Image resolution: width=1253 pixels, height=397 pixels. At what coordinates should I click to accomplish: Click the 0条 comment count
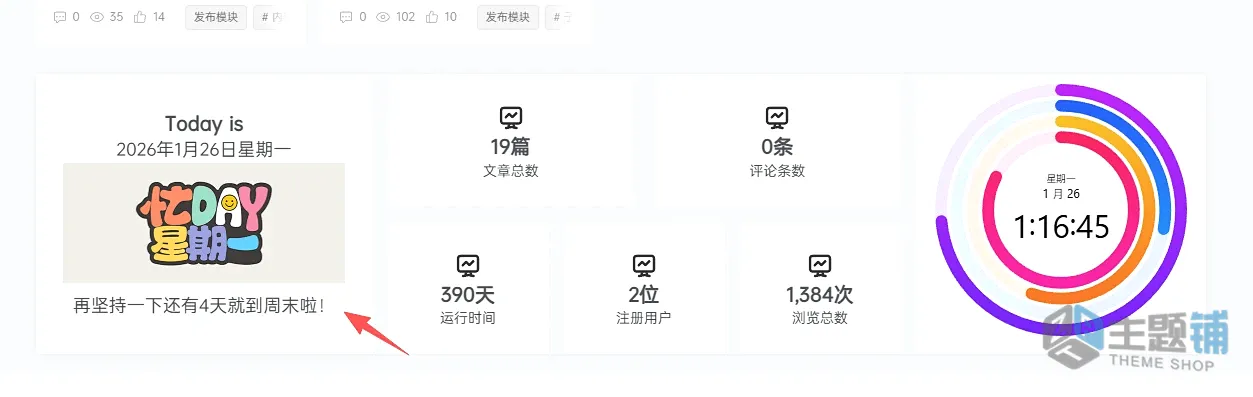coord(777,147)
